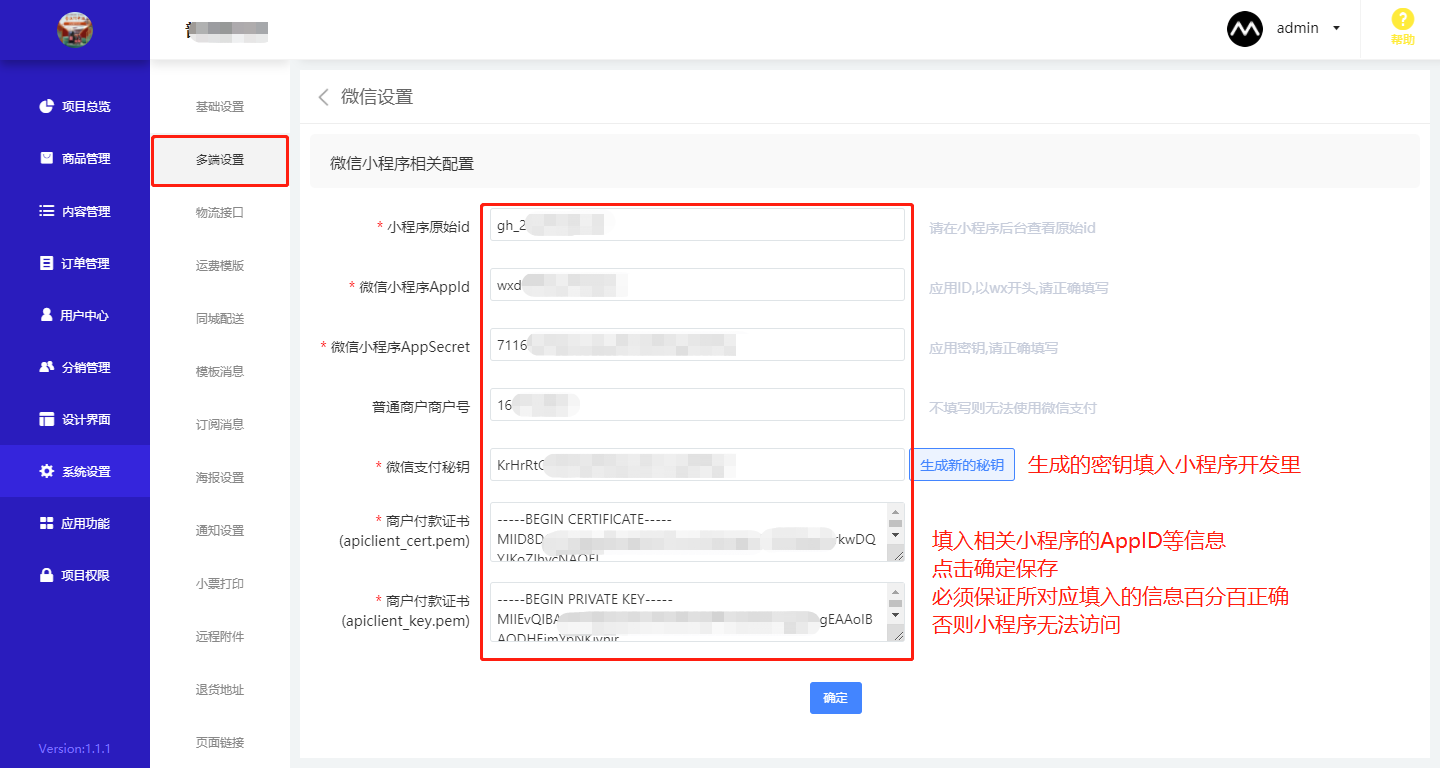This screenshot has width=1440, height=768.
Task: Open 项目权限 in the sidebar
Action: click(75, 575)
